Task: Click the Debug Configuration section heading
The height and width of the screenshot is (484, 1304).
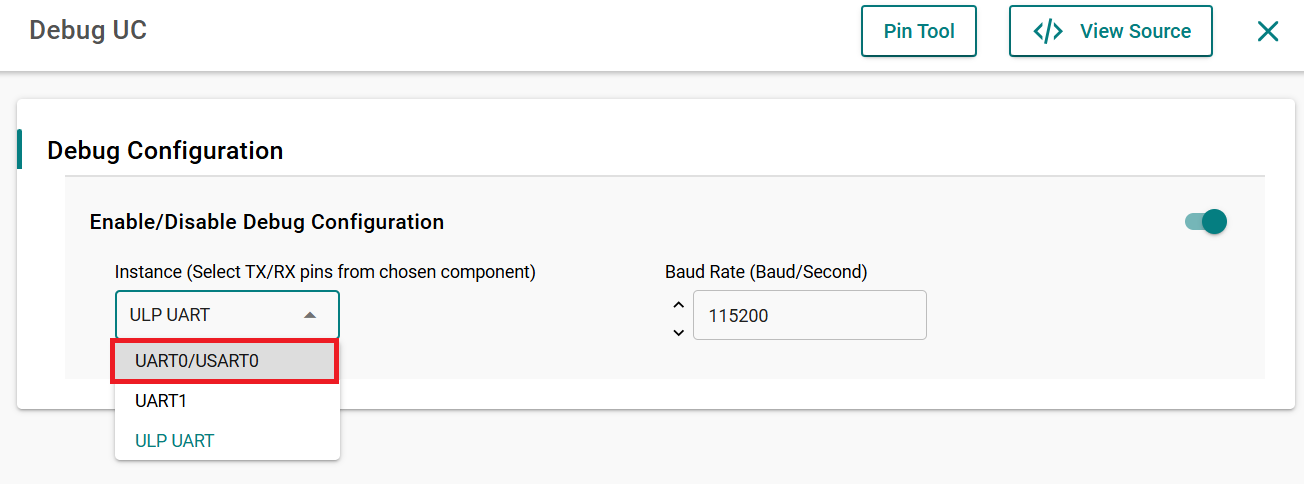Action: tap(165, 151)
